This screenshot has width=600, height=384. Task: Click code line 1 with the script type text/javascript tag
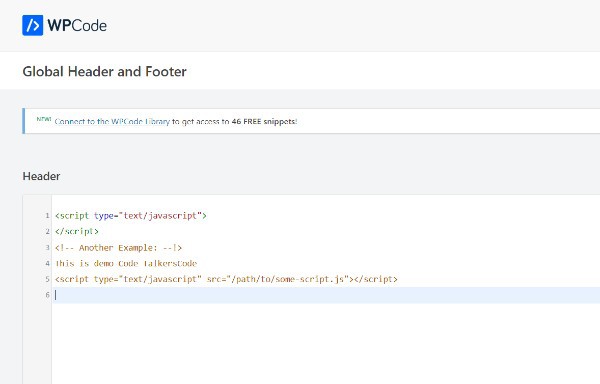(130, 216)
